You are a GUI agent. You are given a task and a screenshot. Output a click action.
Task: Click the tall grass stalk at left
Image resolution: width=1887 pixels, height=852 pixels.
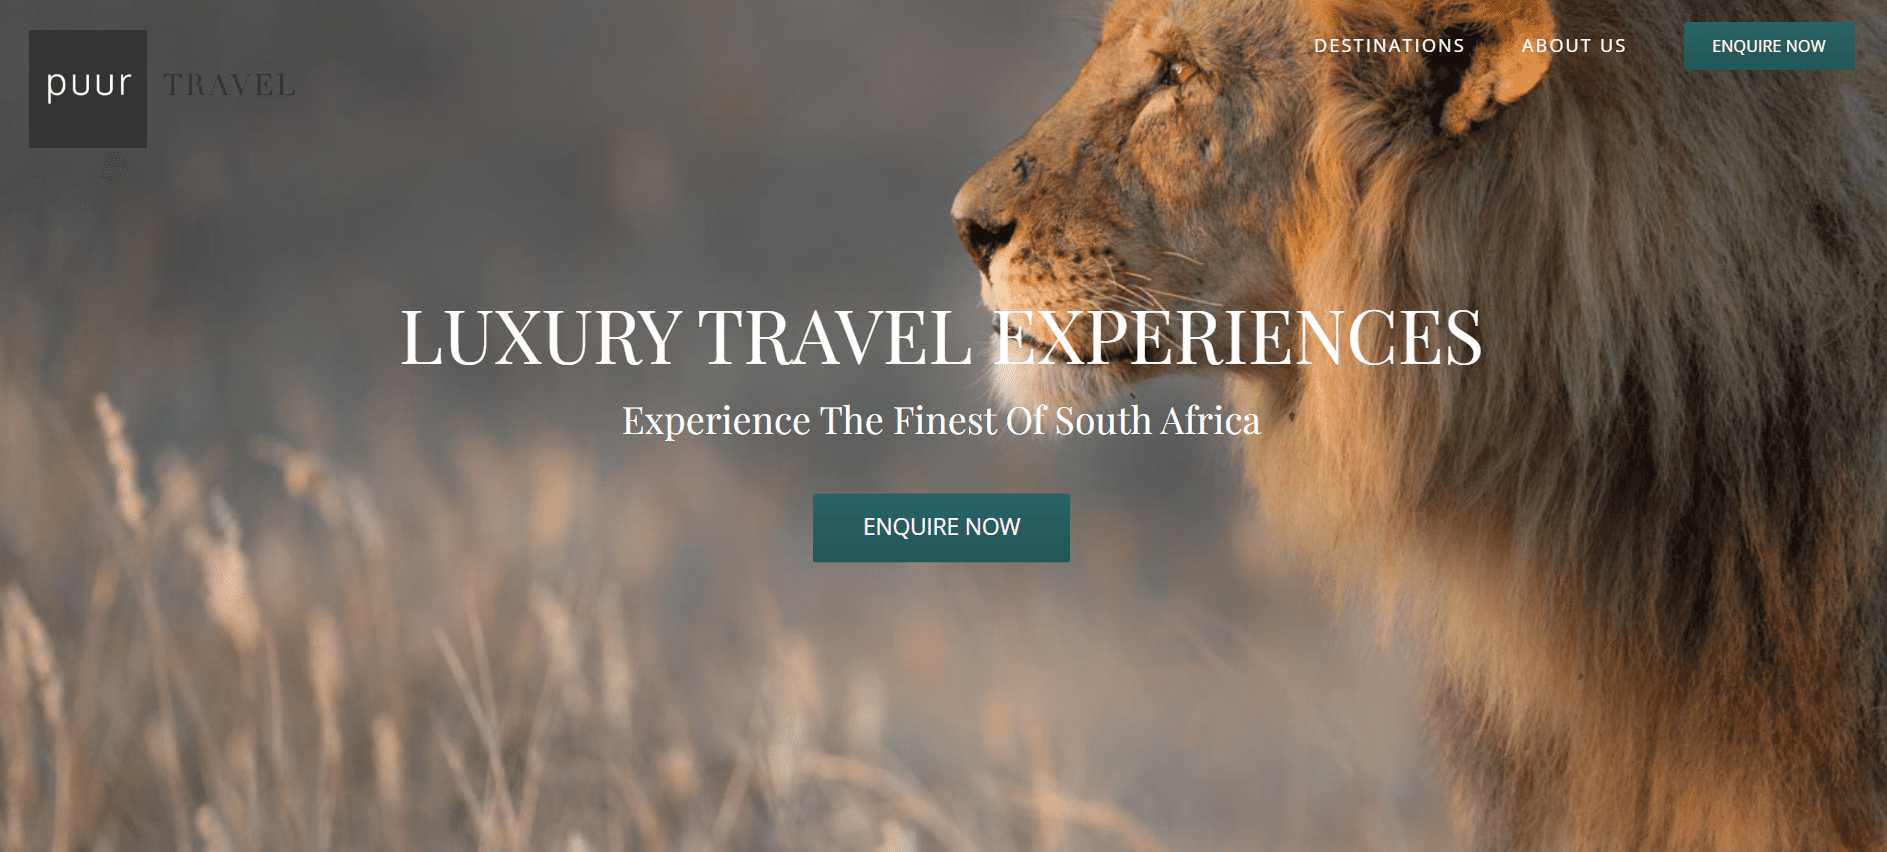(x=118, y=460)
